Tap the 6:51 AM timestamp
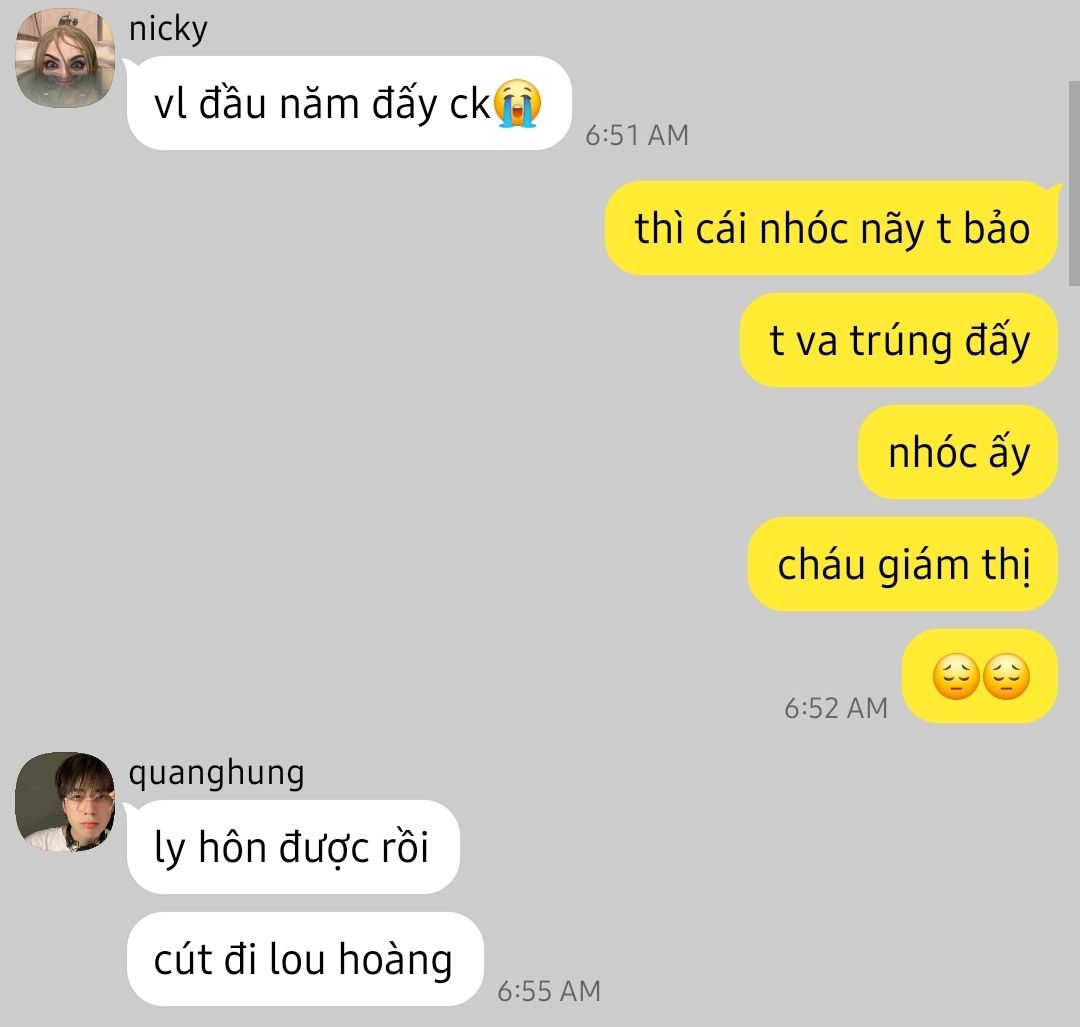Screen dimensions: 1080x1027 [x=637, y=135]
